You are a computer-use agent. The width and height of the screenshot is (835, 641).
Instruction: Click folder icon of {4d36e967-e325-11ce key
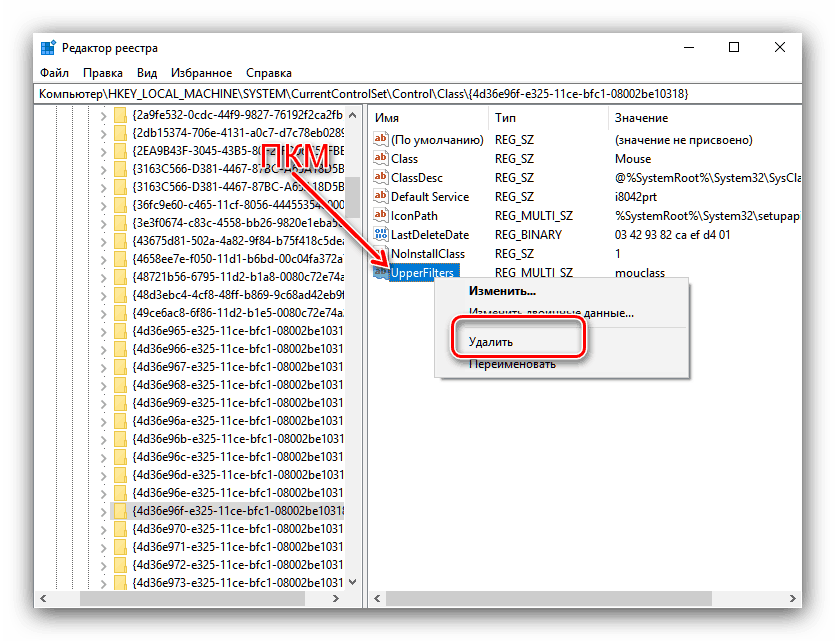click(121, 367)
